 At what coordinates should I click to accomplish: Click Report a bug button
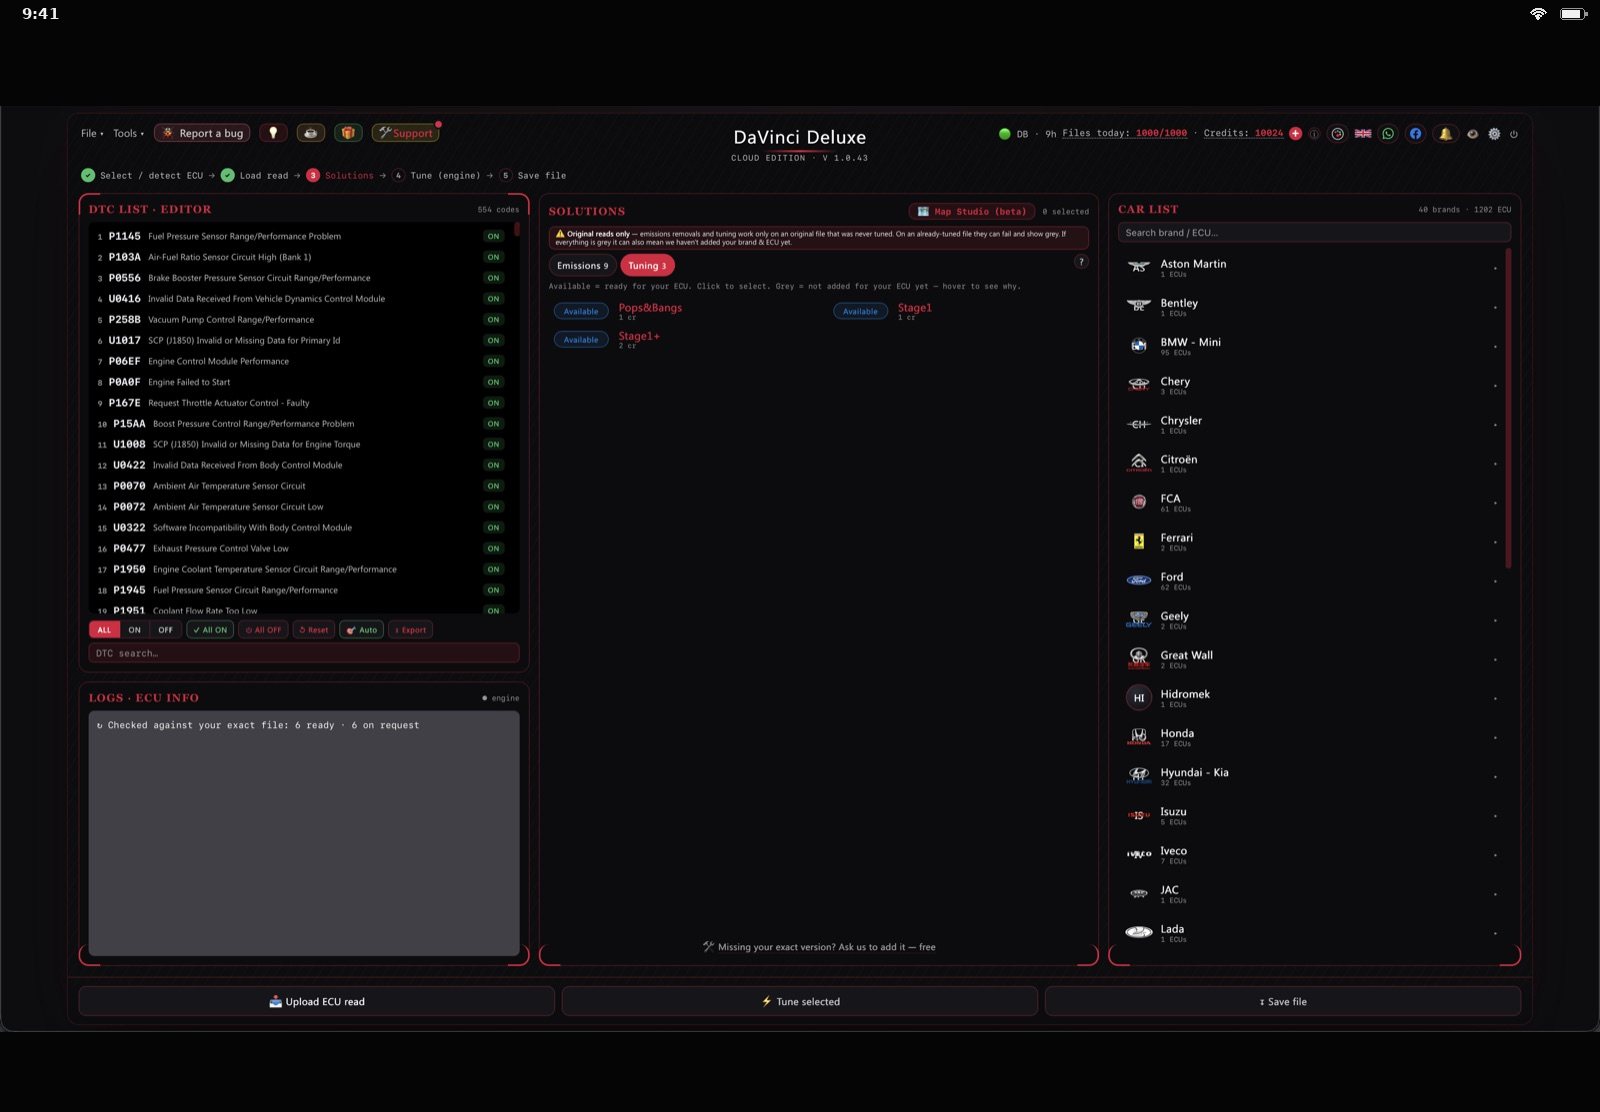[203, 133]
